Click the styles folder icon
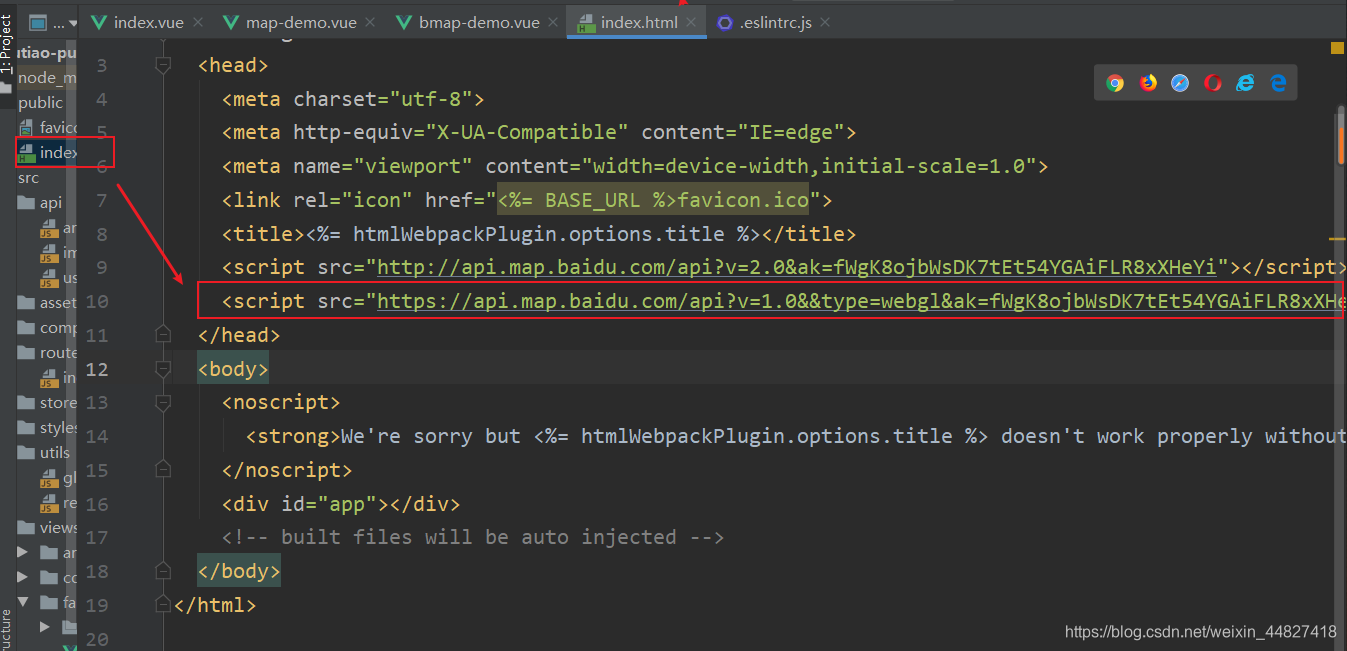 [x=25, y=428]
